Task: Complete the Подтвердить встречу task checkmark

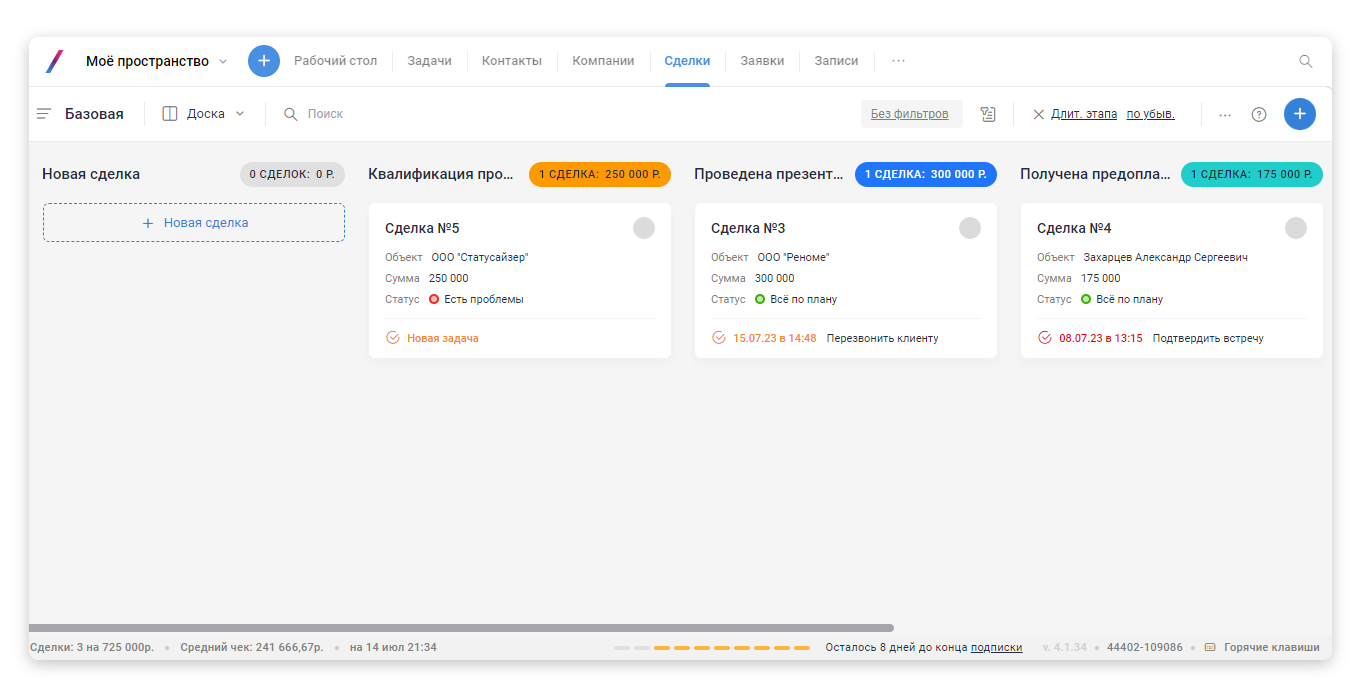Action: pyautogui.click(x=1045, y=338)
